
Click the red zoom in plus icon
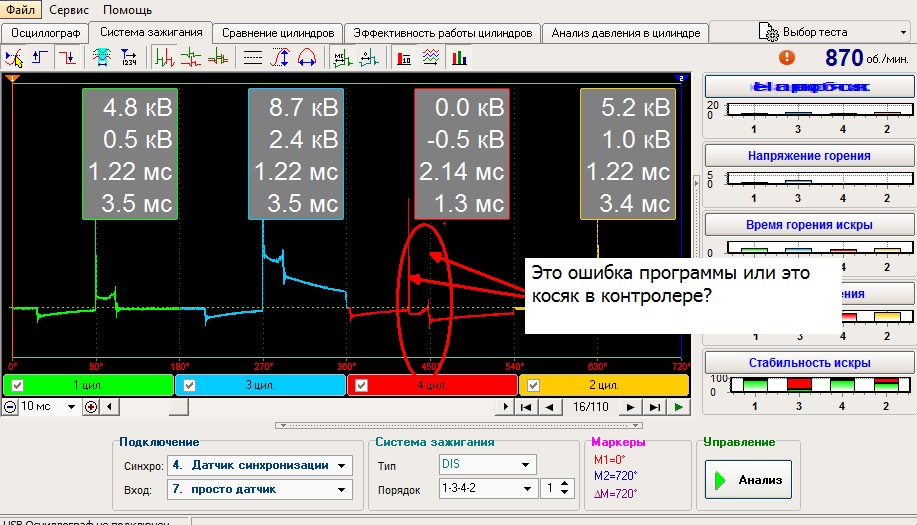click(x=91, y=407)
